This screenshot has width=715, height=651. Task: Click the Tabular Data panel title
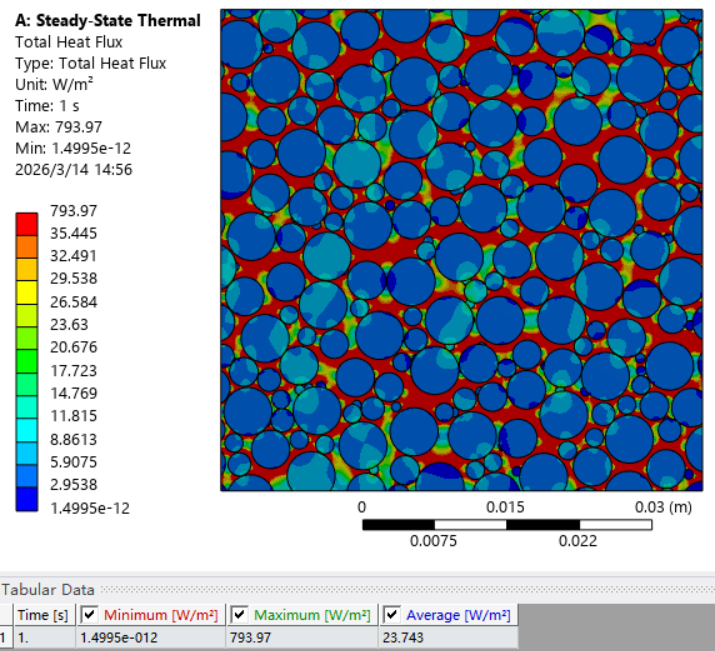point(47,589)
